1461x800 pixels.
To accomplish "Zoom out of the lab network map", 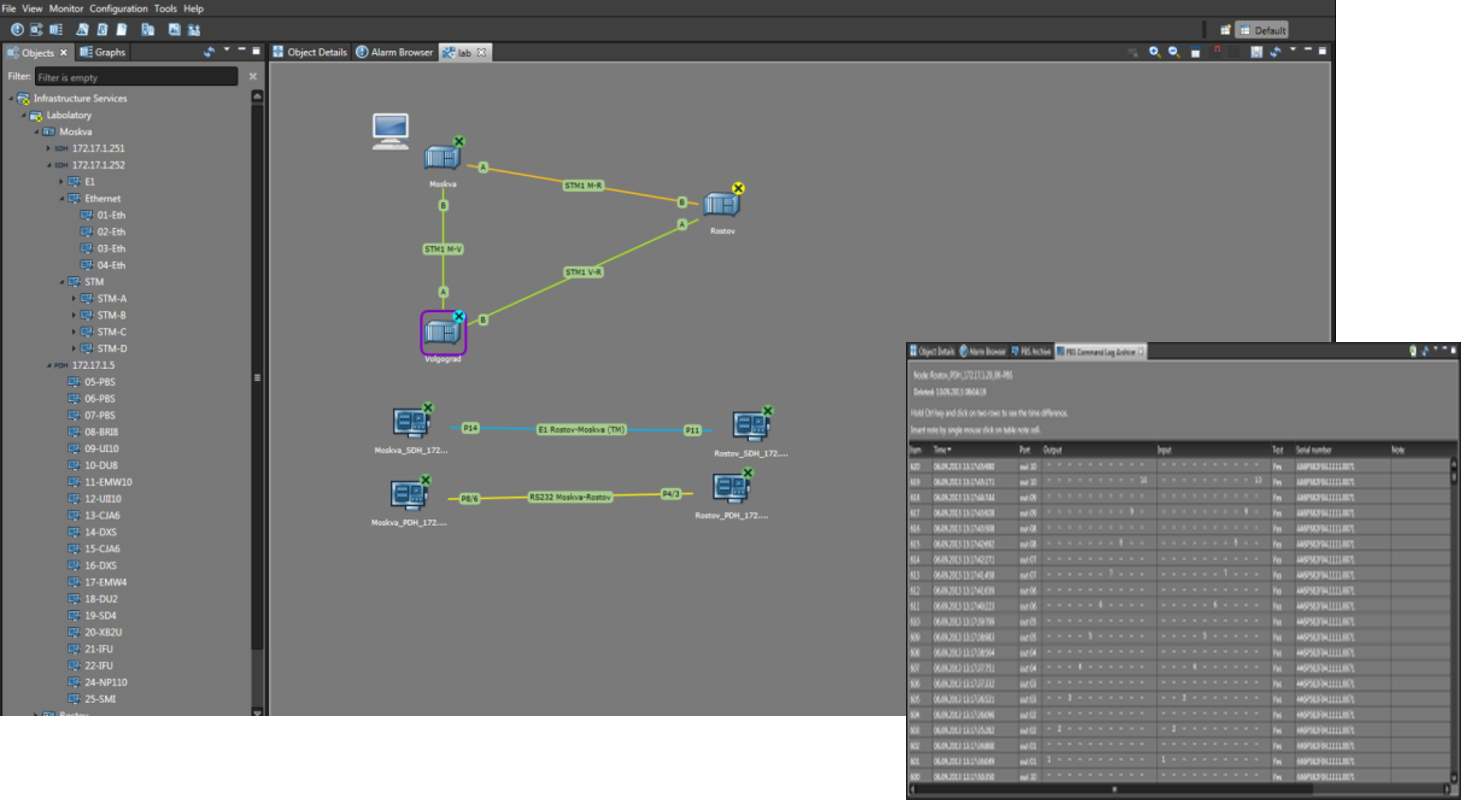I will (x=1174, y=52).
